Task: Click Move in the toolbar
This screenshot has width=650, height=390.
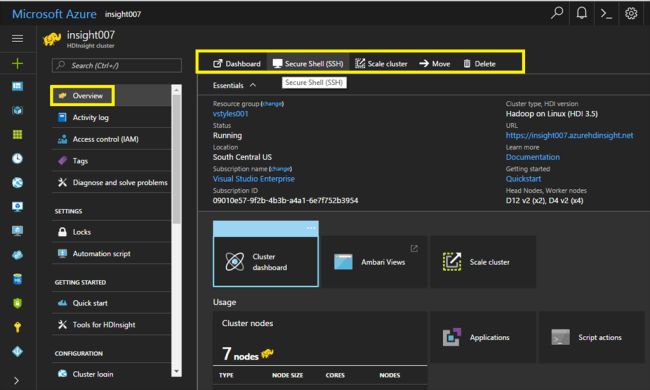Action: tap(434, 64)
